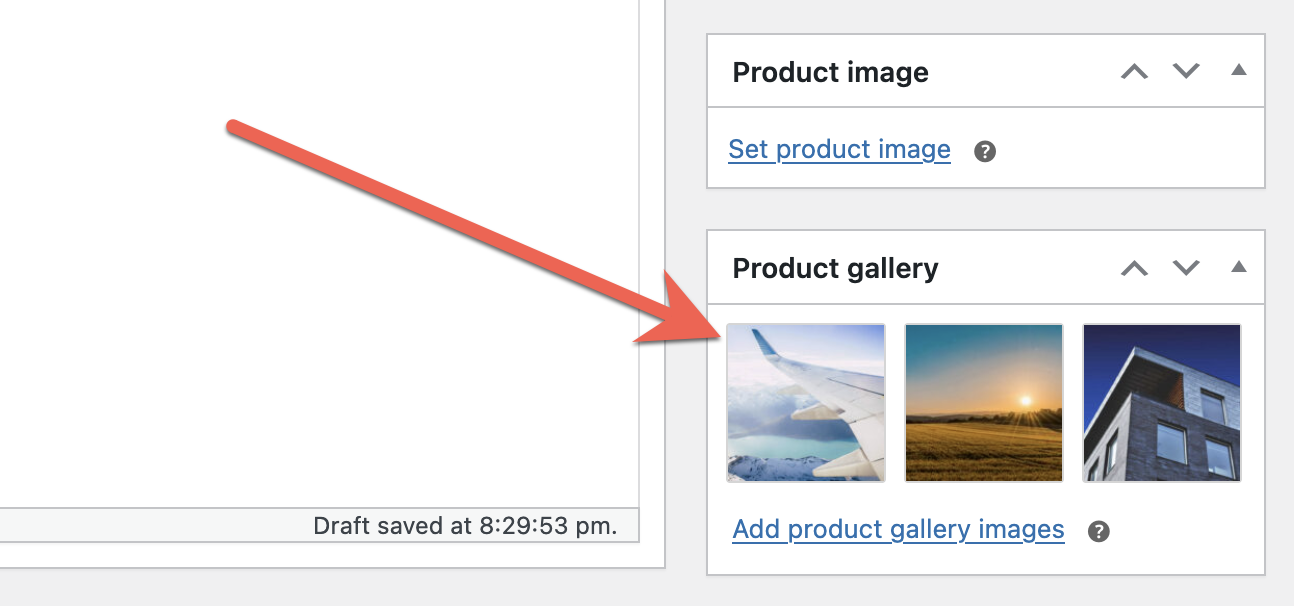Click the Draft saved status message
Screen dimensions: 1294x606
pyautogui.click(x=465, y=526)
